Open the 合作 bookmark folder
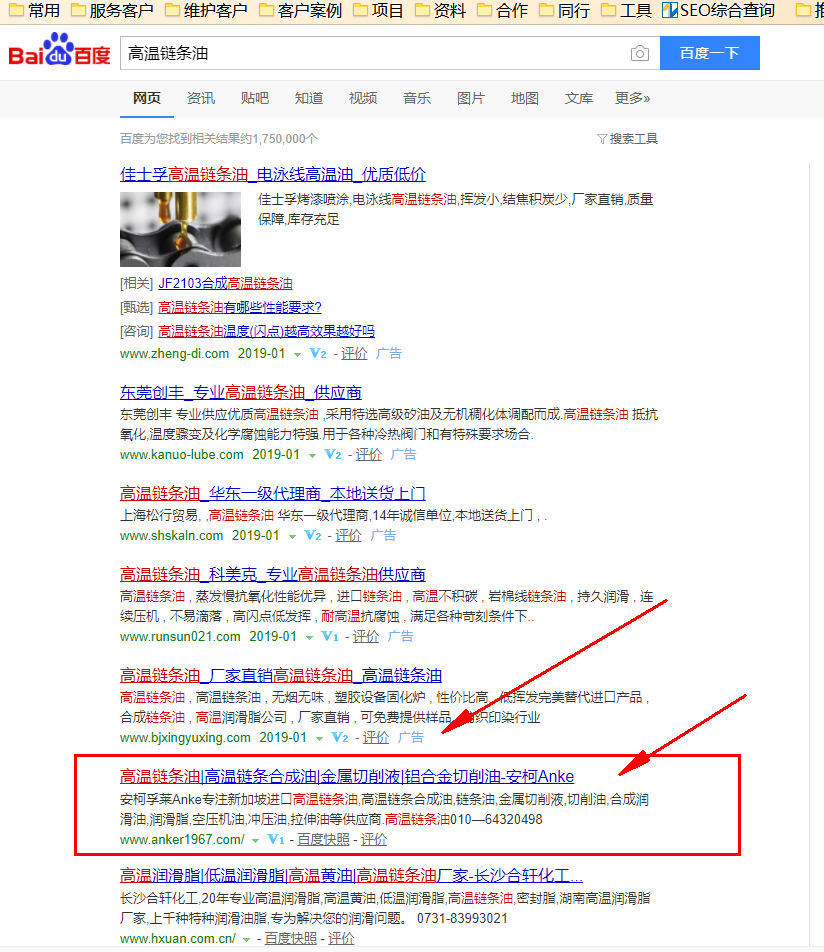Viewport: 824px width, 952px height. click(503, 10)
